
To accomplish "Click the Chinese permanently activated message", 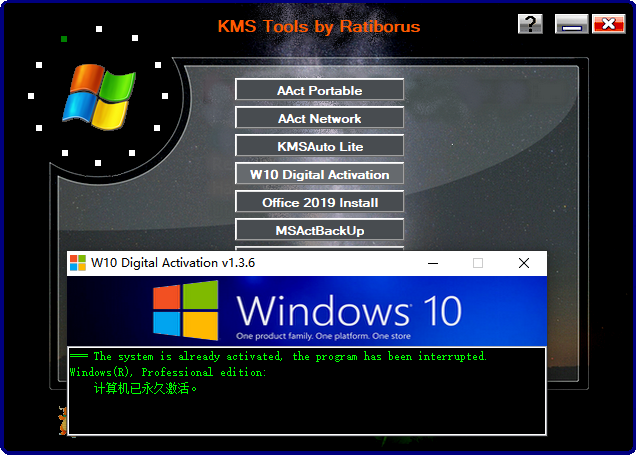I will tap(145, 388).
